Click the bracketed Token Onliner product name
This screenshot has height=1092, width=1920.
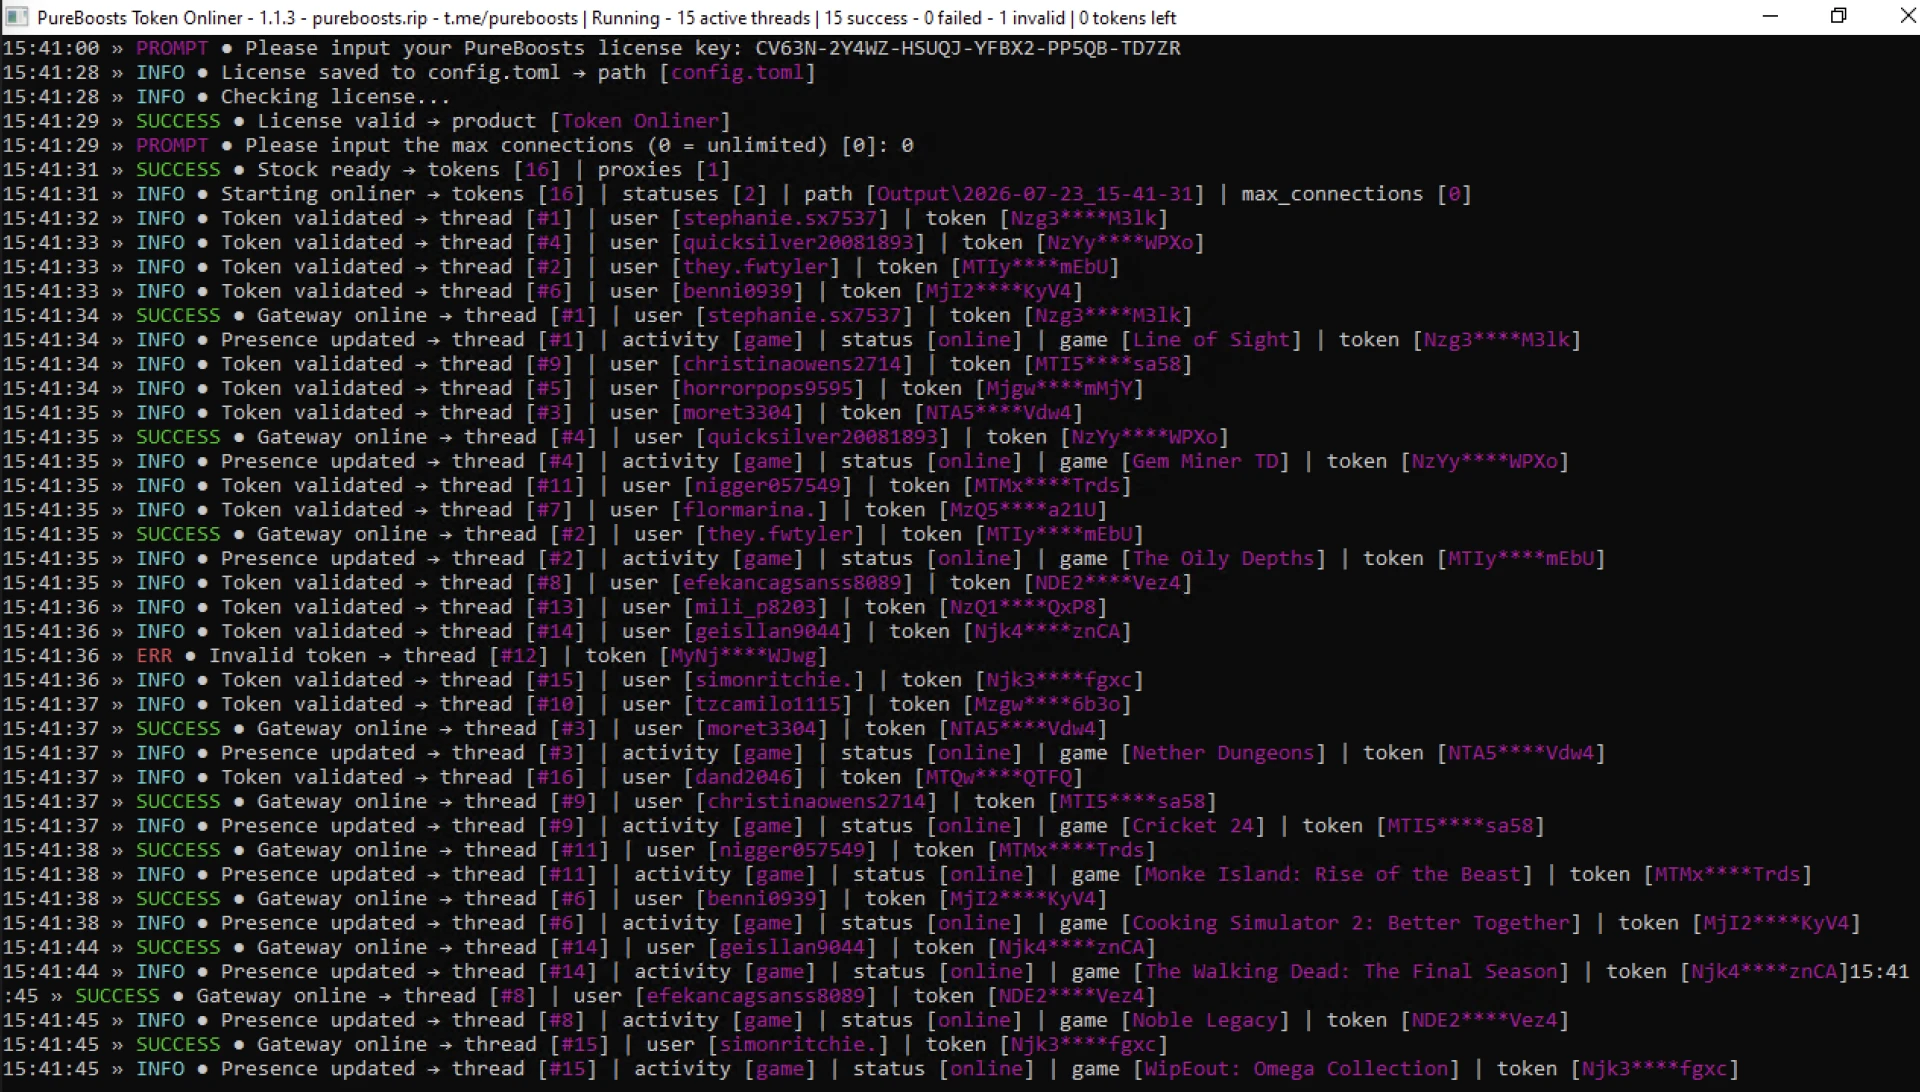[640, 121]
